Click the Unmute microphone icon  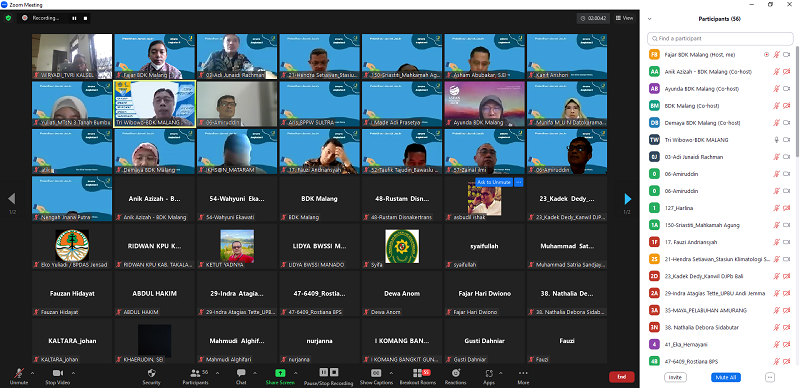pos(19,373)
